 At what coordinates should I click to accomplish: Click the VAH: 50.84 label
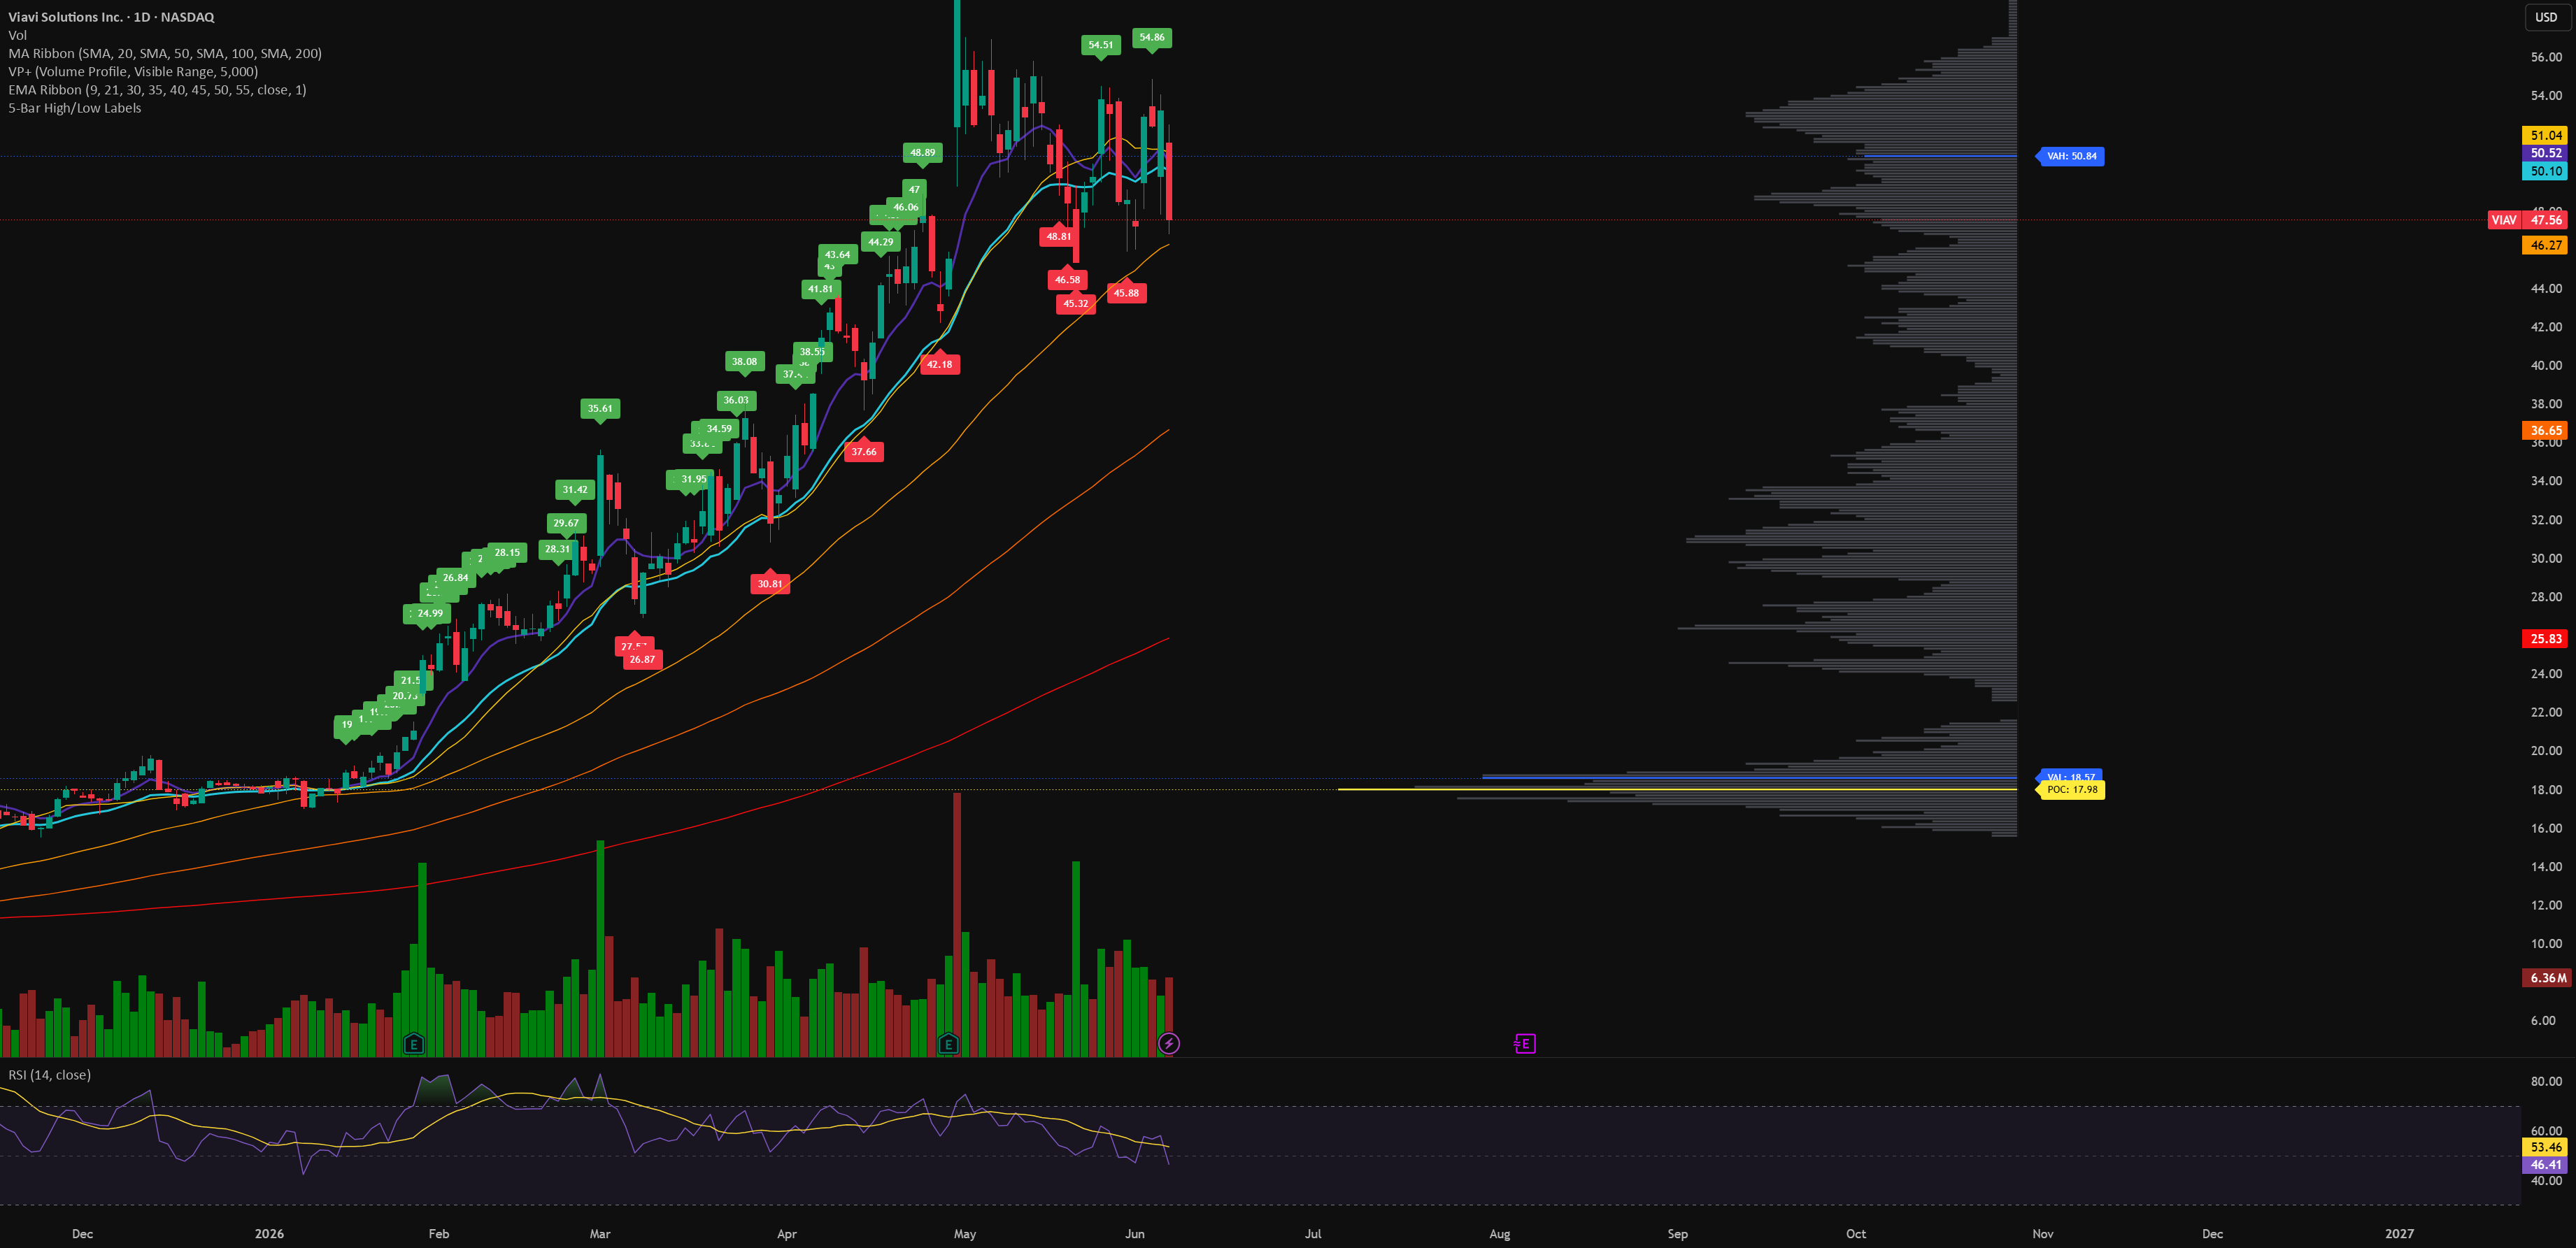point(2071,156)
